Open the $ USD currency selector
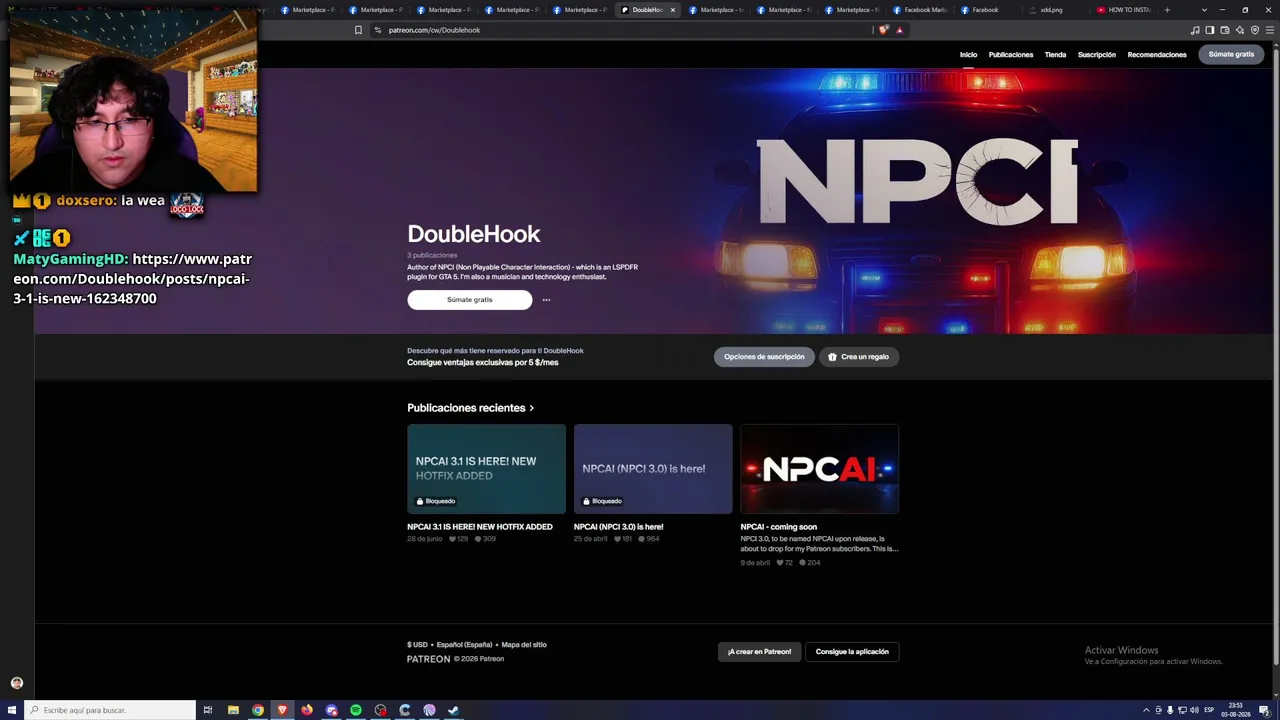 (x=417, y=645)
